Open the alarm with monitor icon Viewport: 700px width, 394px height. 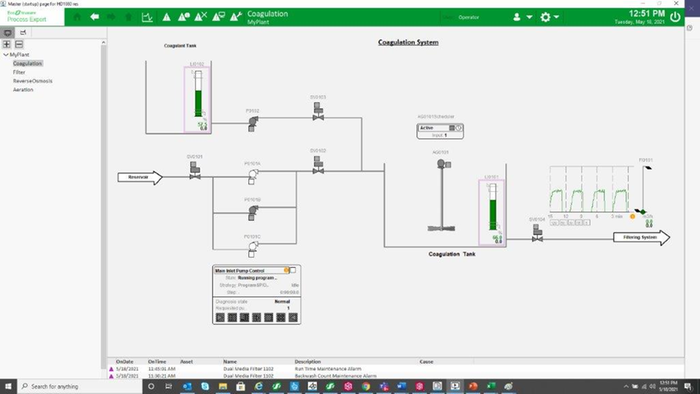point(218,17)
